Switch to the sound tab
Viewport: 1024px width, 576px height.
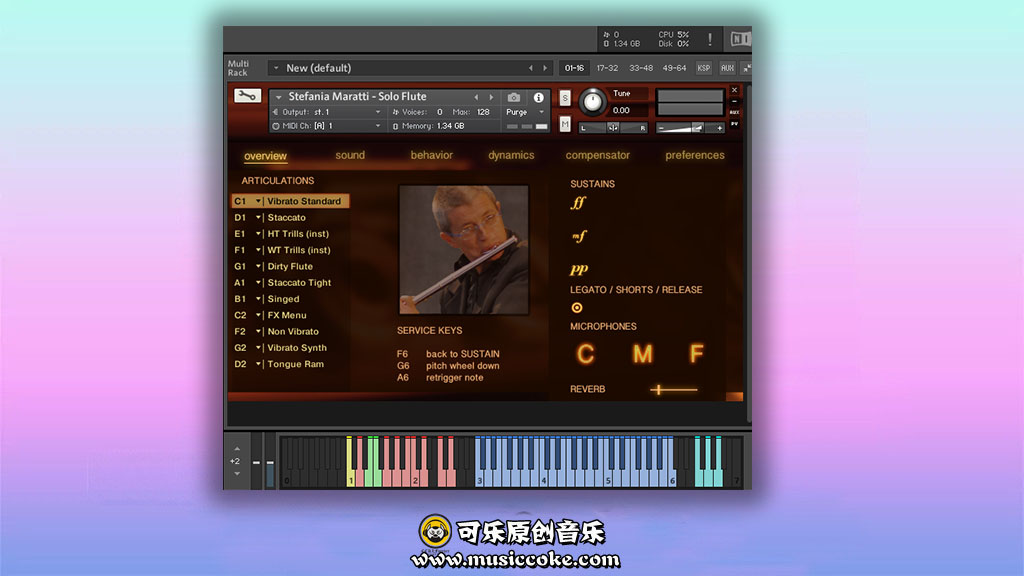pyautogui.click(x=350, y=155)
